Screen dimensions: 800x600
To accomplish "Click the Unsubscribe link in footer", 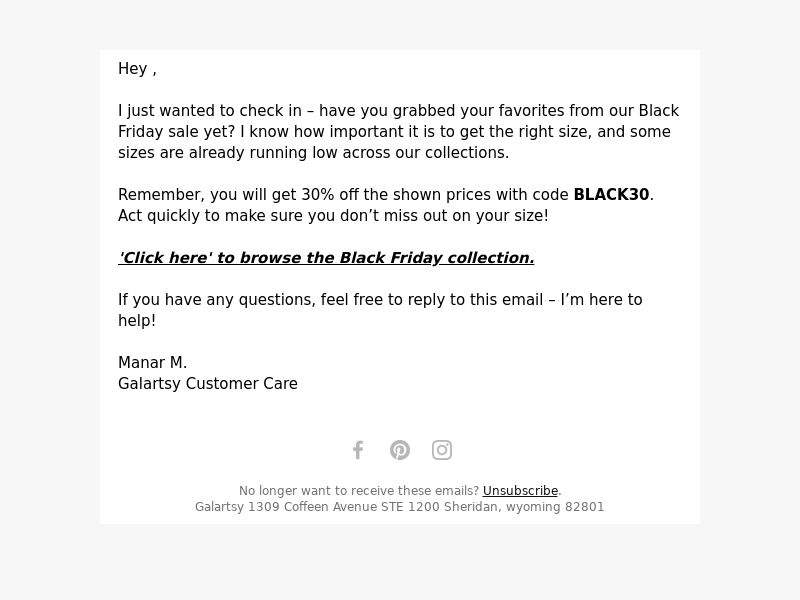I will [520, 491].
